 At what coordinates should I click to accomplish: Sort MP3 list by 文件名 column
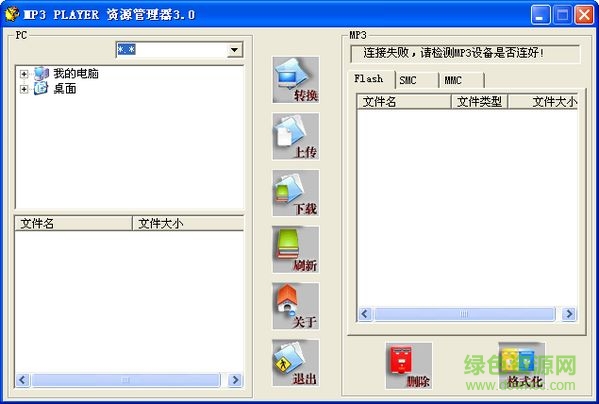(404, 102)
